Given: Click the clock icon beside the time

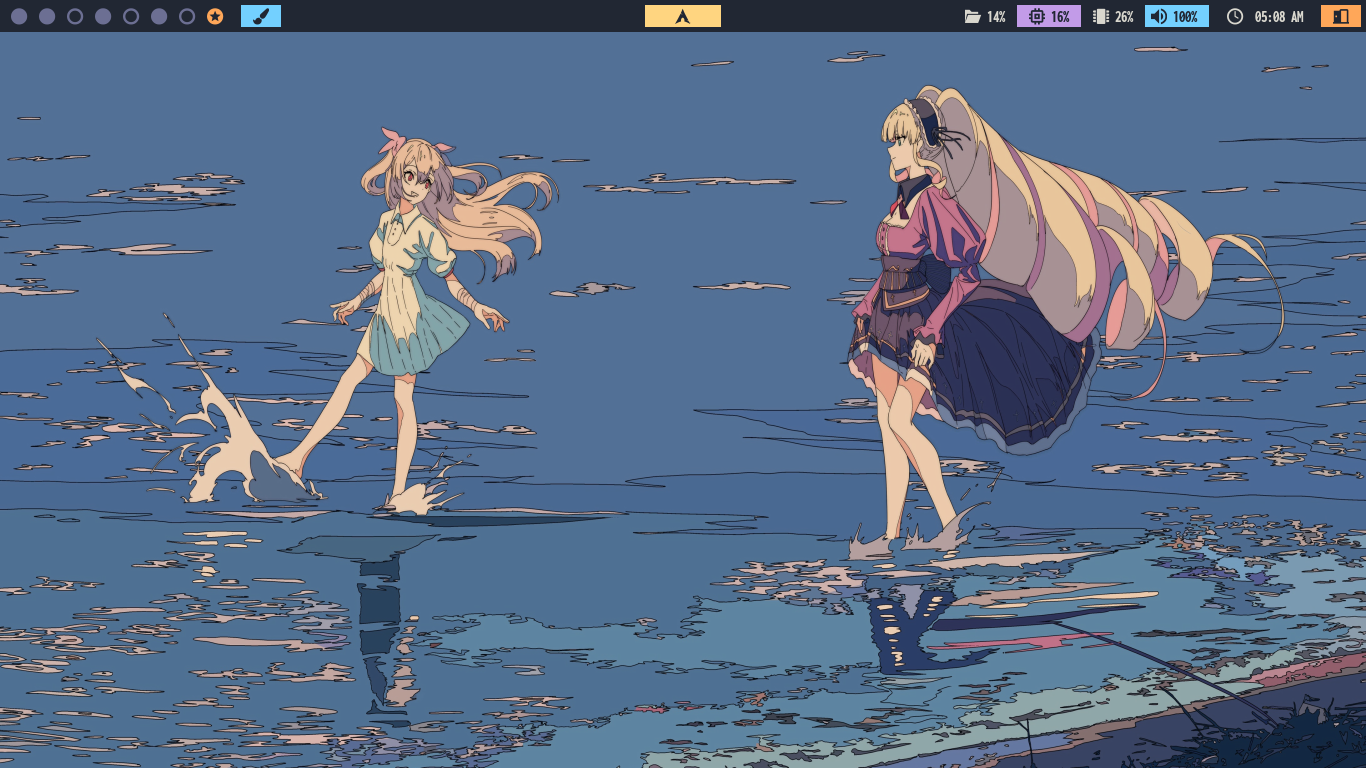Looking at the screenshot, I should (x=1235, y=17).
